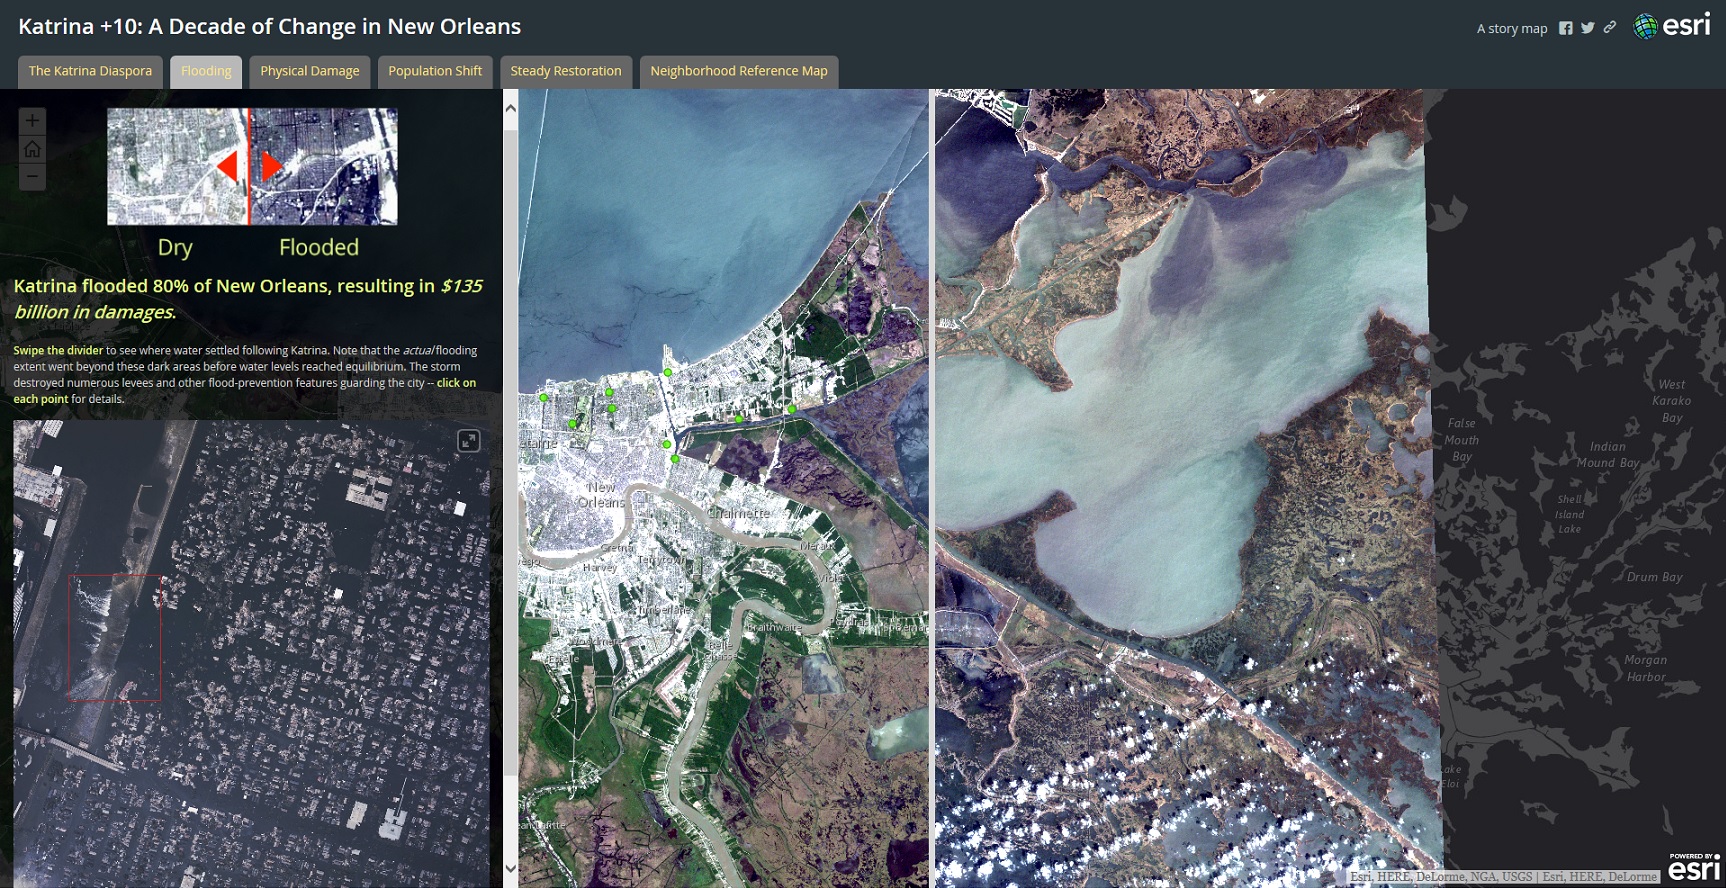The image size is (1726, 888).
Task: Reset map to home extent
Action: click(x=32, y=149)
